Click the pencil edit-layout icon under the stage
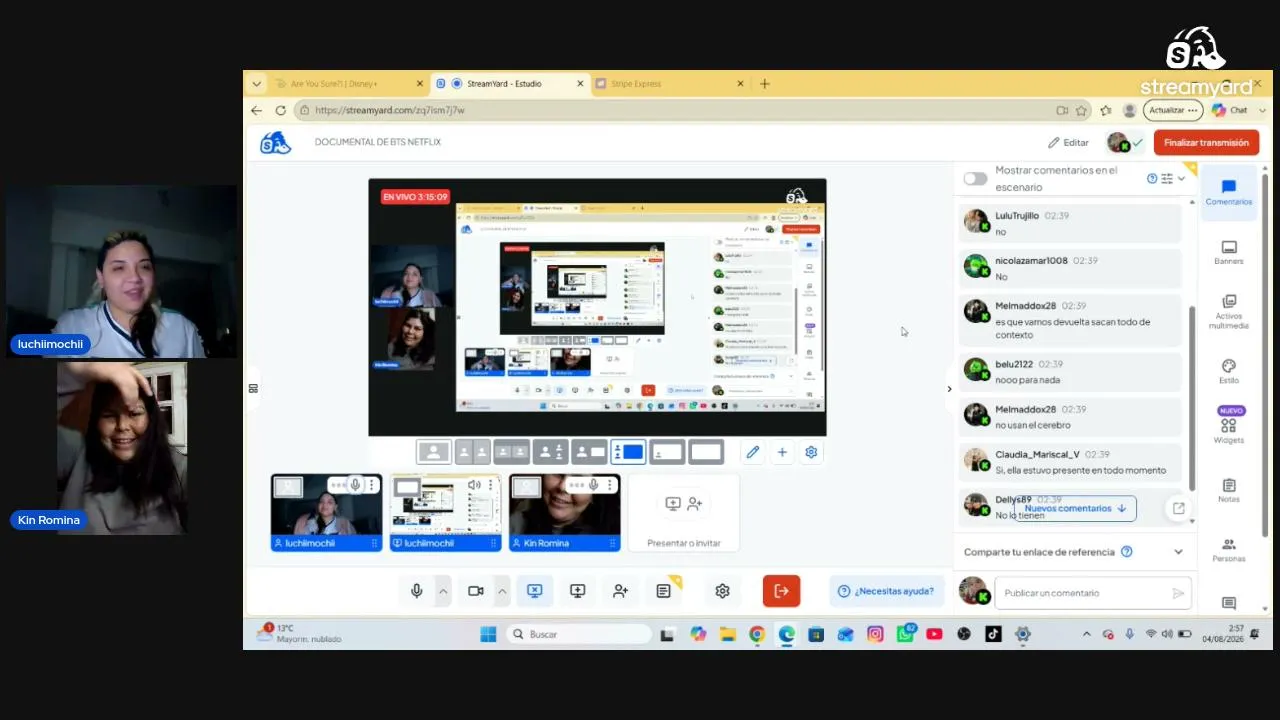The height and width of the screenshot is (720, 1280). [753, 452]
